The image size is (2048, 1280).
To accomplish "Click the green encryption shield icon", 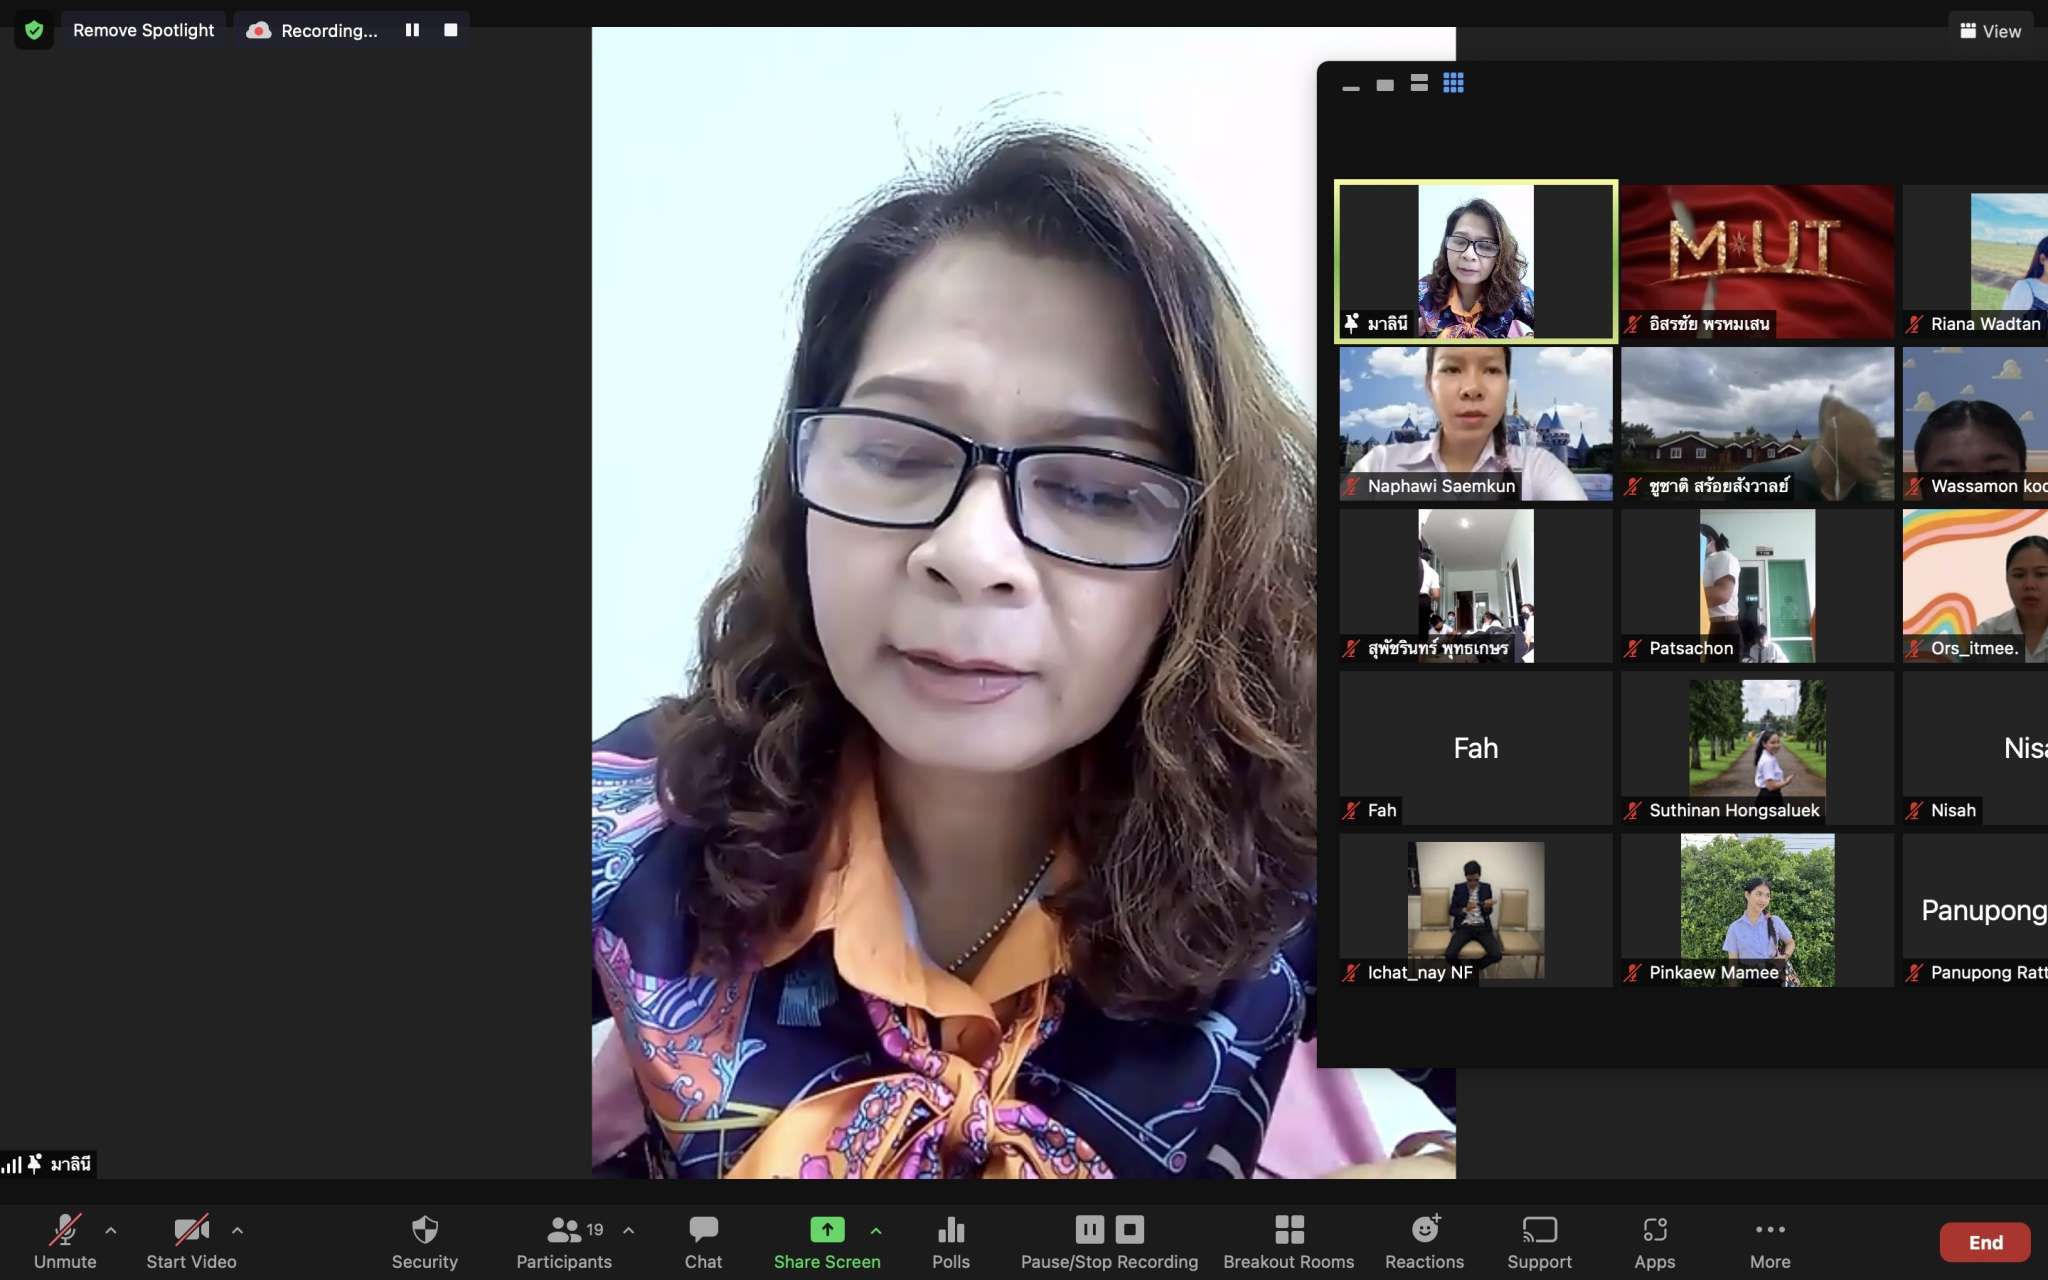I will point(34,30).
